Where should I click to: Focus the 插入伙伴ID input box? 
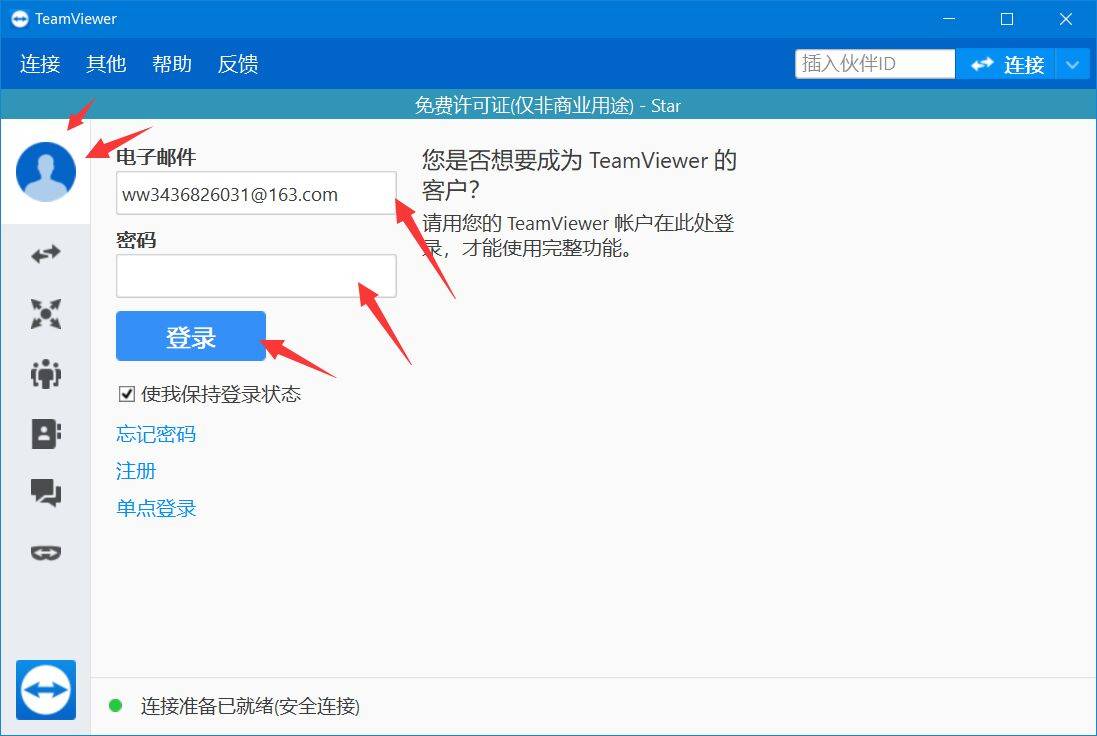[x=875, y=64]
